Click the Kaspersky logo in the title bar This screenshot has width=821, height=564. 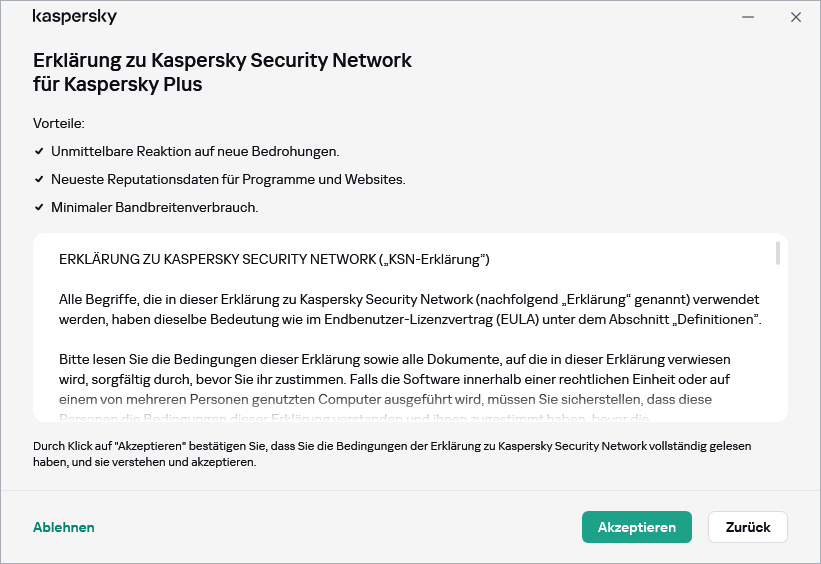tap(75, 17)
